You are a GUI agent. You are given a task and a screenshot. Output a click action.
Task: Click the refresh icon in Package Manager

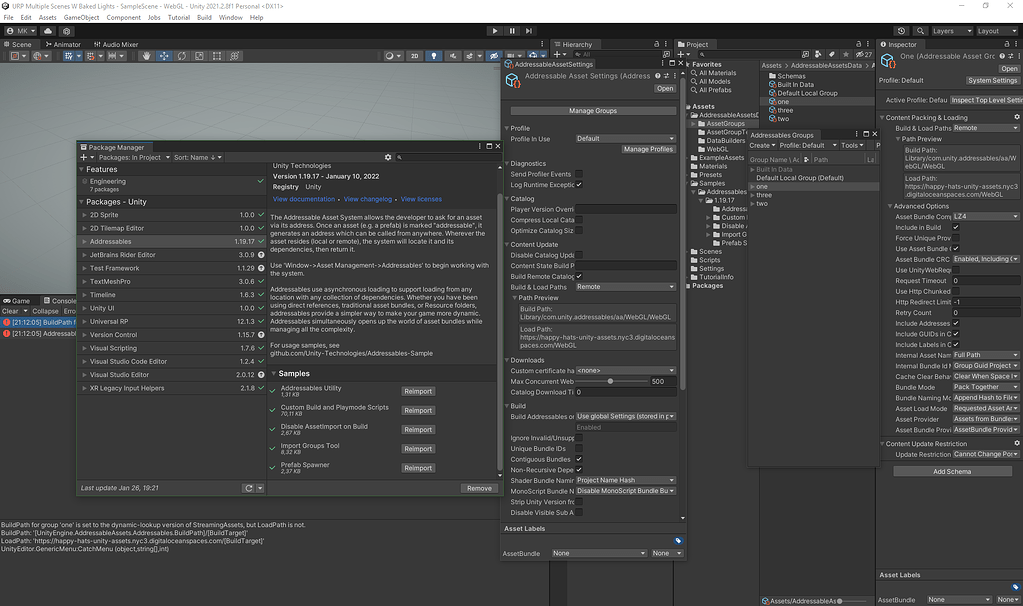248,487
